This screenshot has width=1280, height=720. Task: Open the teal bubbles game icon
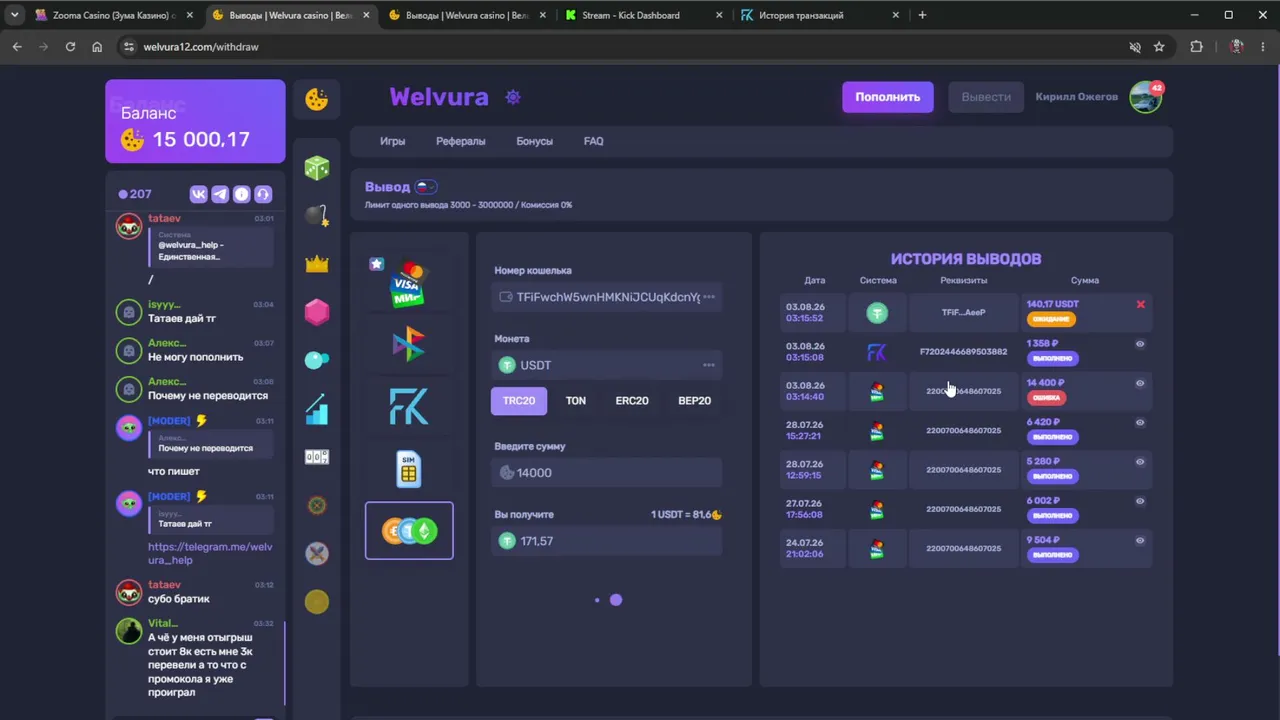[317, 360]
